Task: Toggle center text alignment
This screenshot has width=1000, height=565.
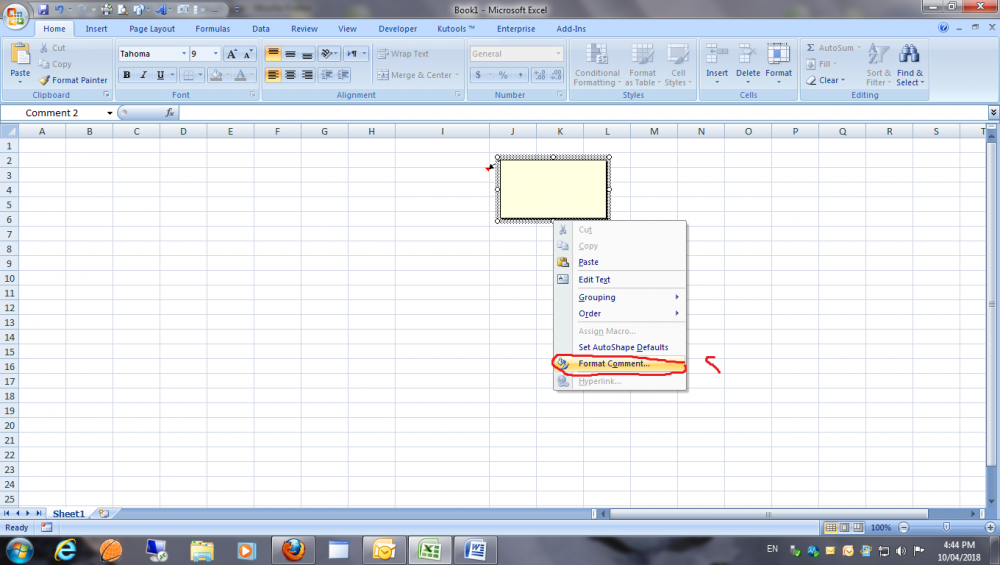Action: click(290, 75)
